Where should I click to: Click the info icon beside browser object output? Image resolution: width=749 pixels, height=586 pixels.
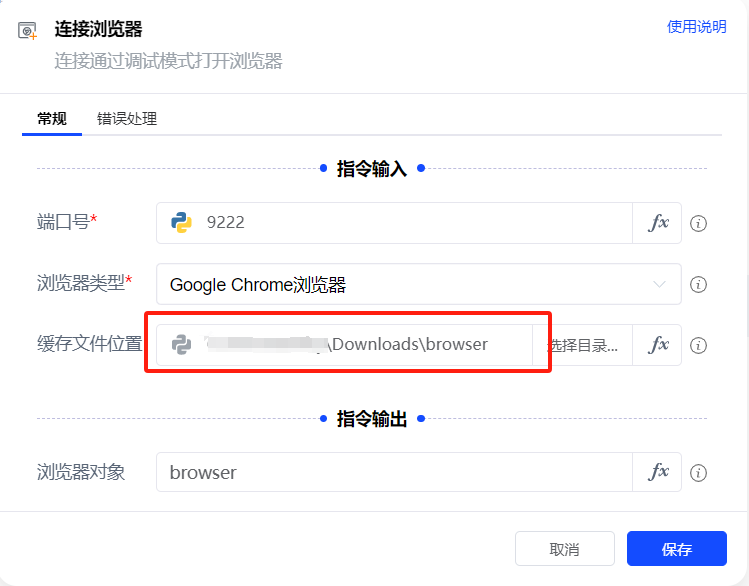[699, 473]
